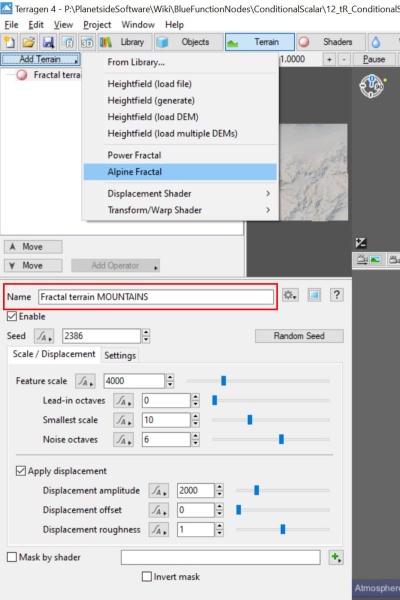This screenshot has width=400, height=600.
Task: Open node settings gear icon beside Name
Action: pyautogui.click(x=290, y=295)
